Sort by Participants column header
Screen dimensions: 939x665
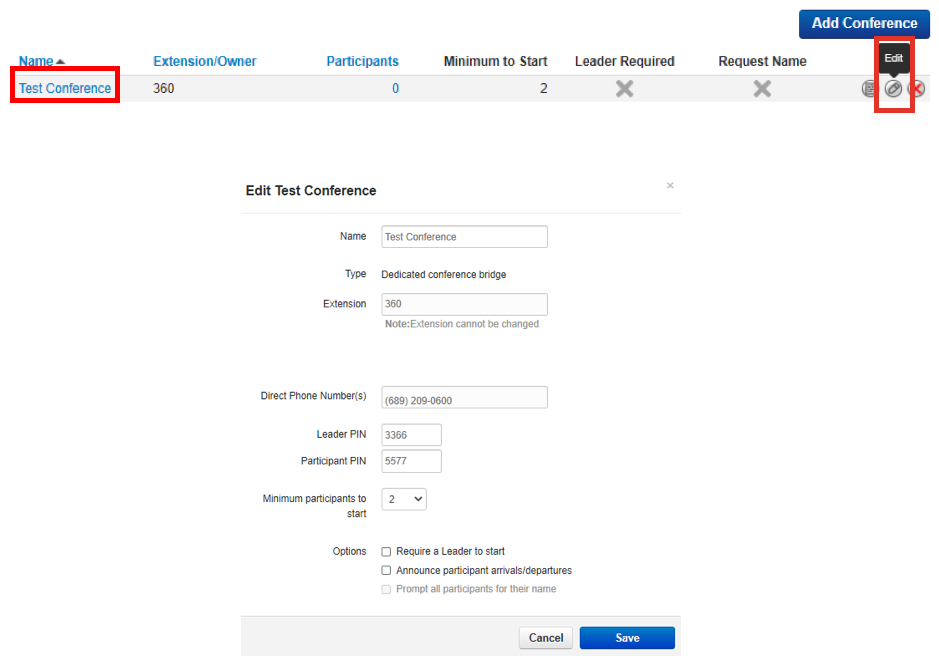[x=362, y=61]
